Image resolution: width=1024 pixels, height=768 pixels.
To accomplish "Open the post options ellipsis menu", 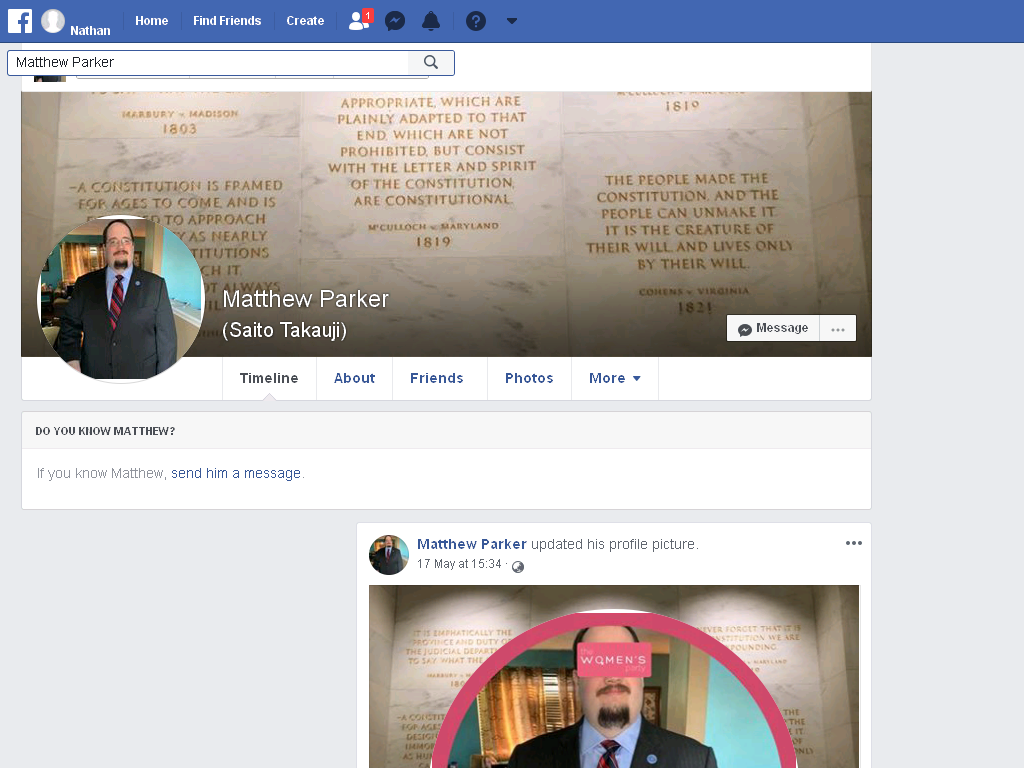I will (854, 543).
